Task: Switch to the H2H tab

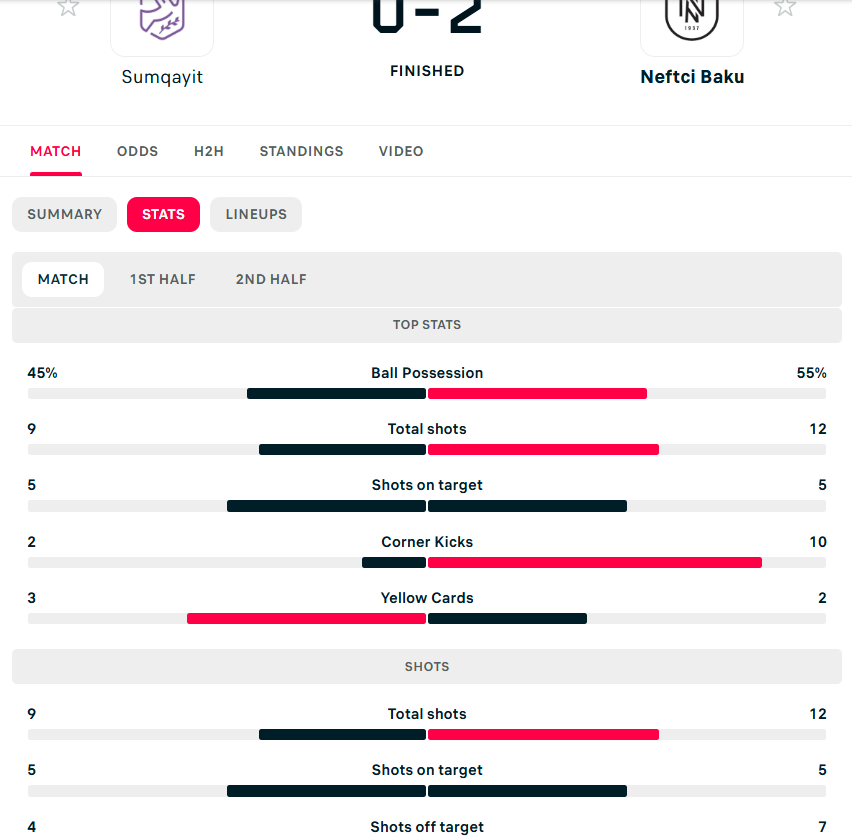Action: pos(209,152)
